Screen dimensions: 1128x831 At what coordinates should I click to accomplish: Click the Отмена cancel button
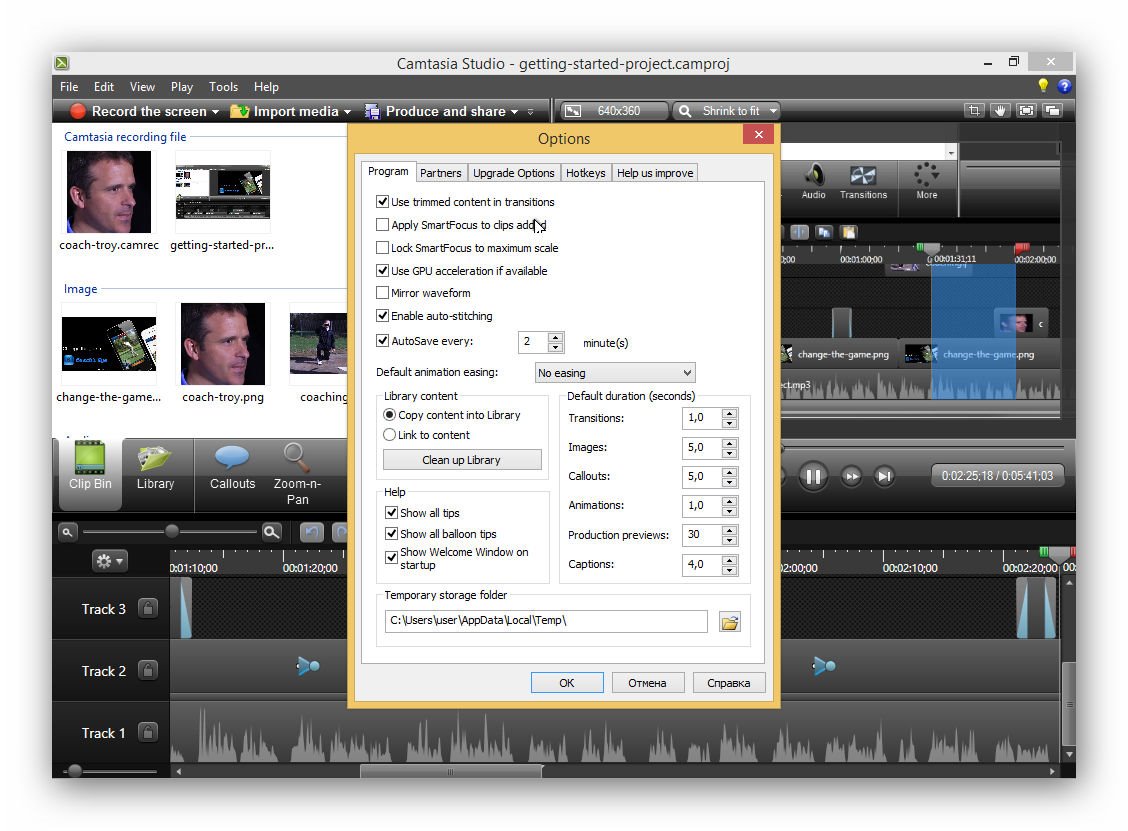[x=647, y=683]
